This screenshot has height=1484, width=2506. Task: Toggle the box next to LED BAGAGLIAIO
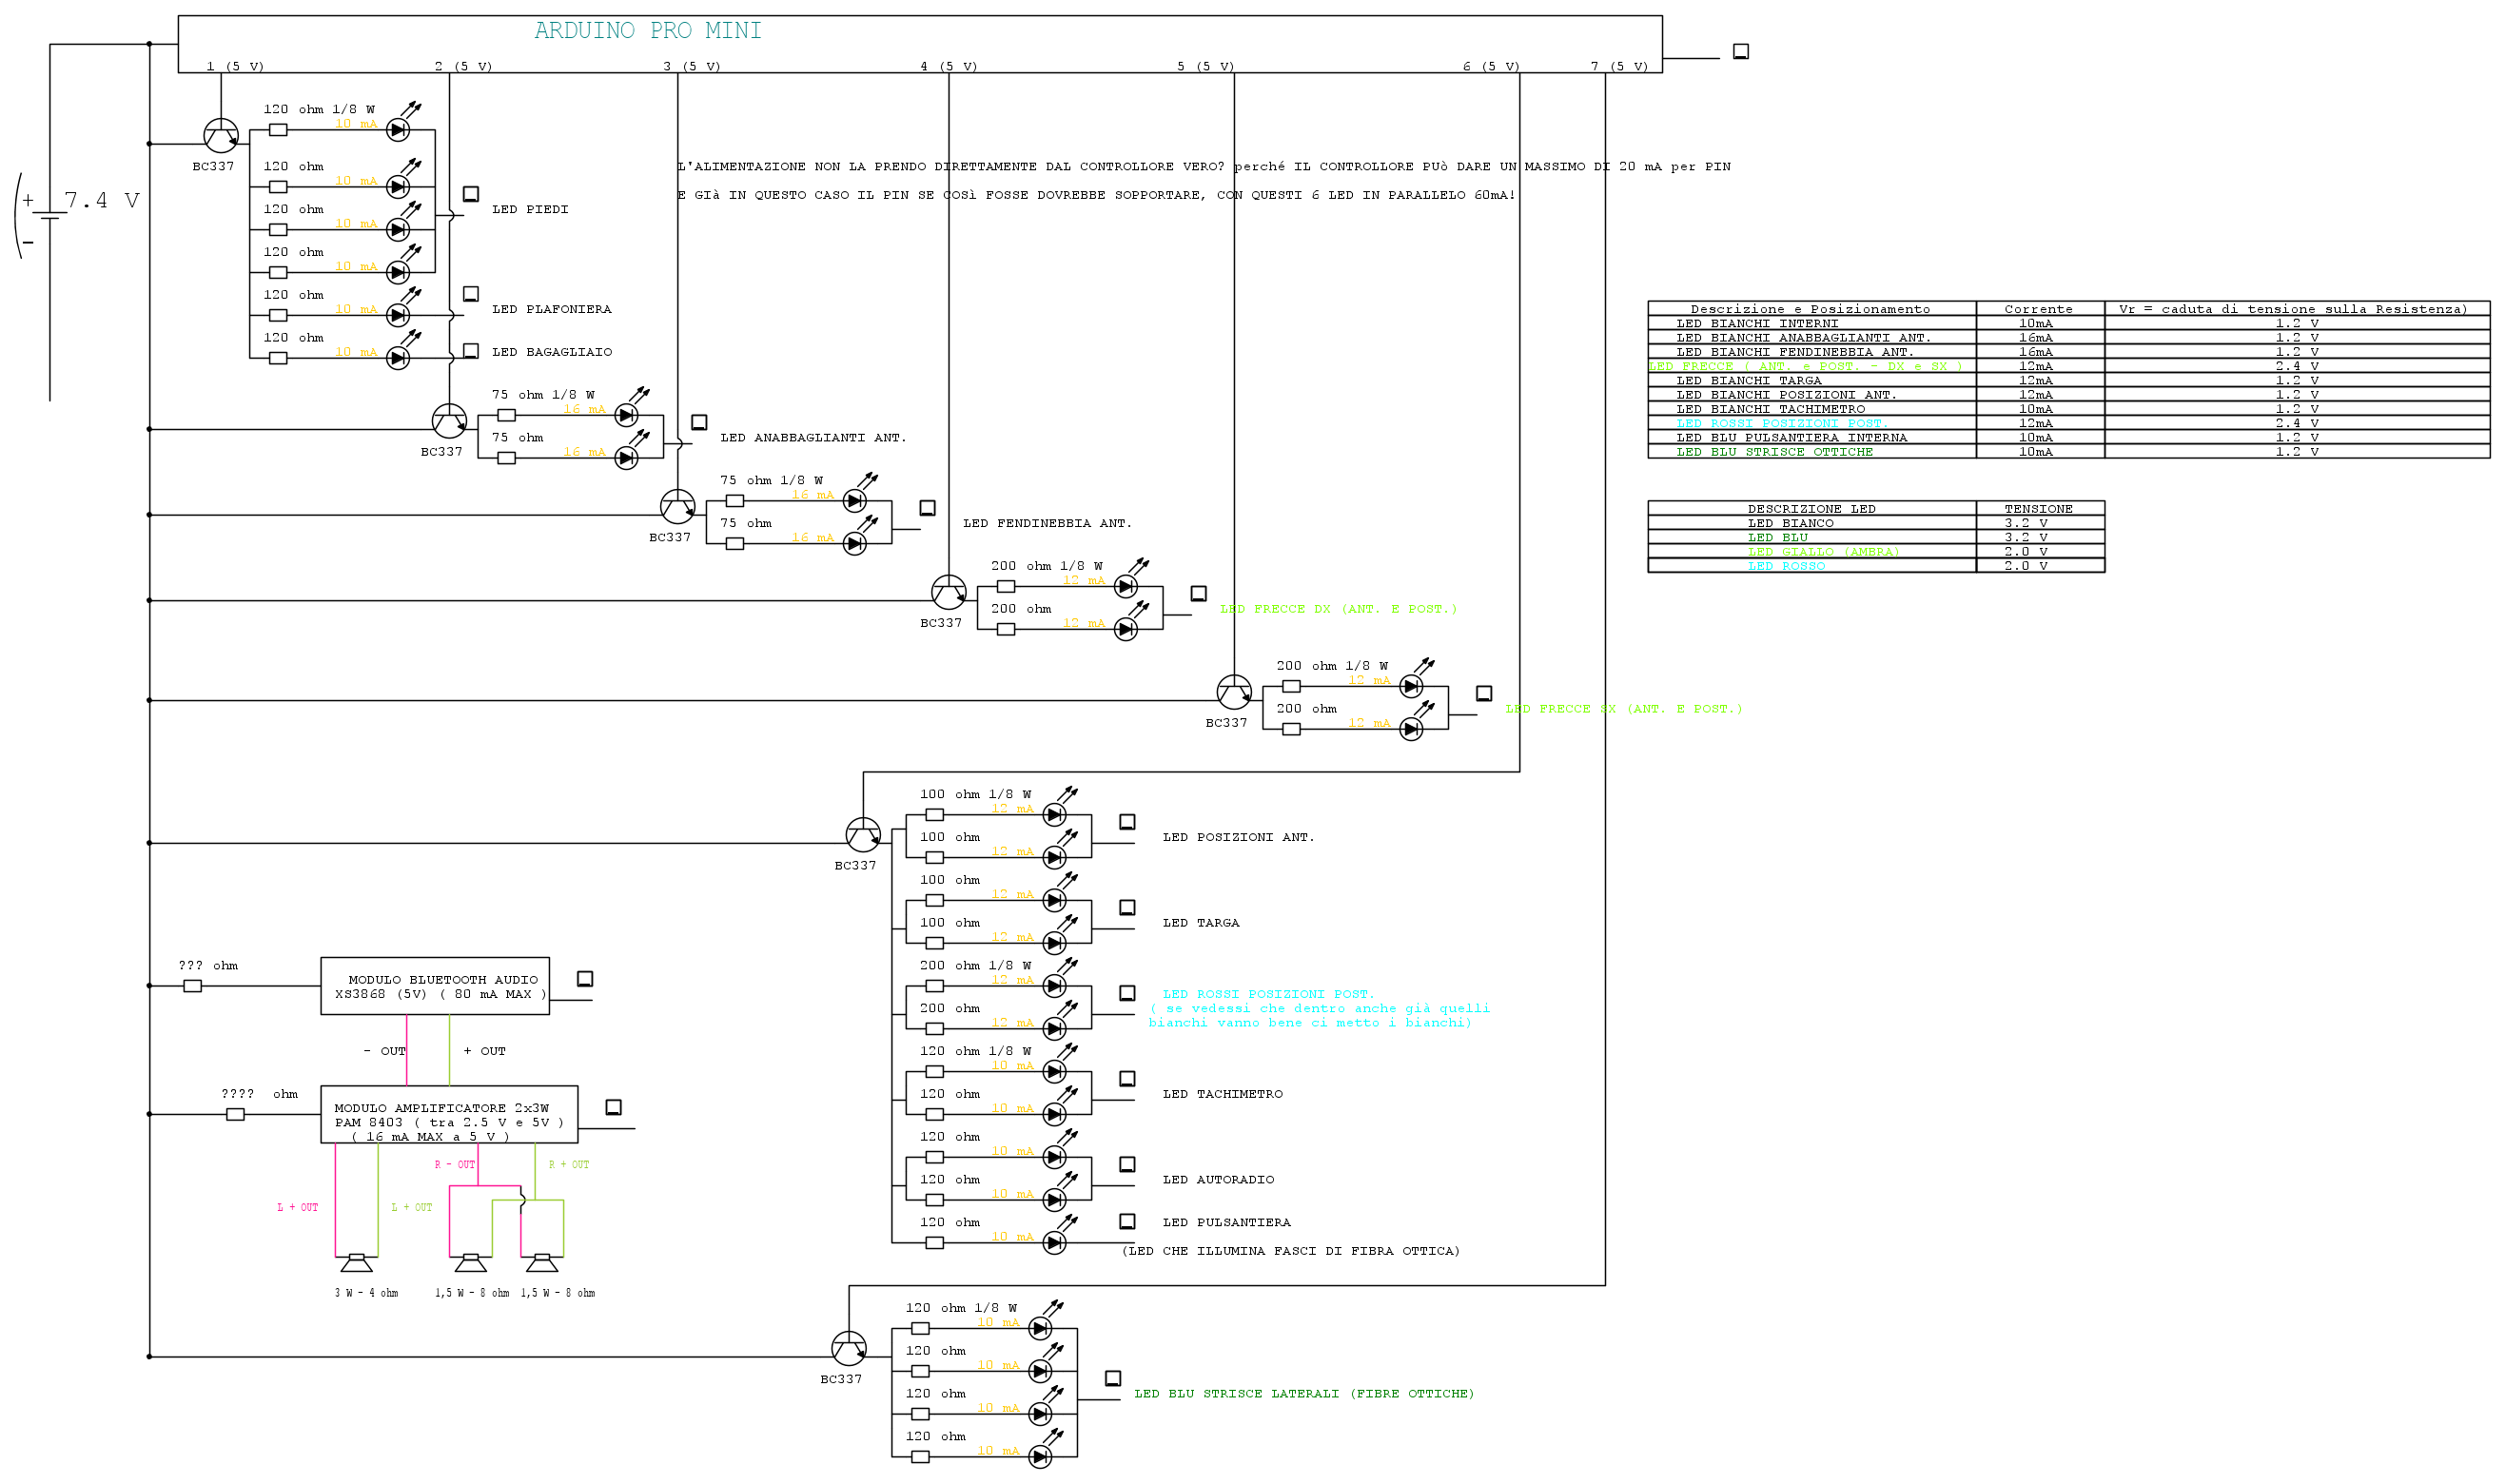click(470, 351)
